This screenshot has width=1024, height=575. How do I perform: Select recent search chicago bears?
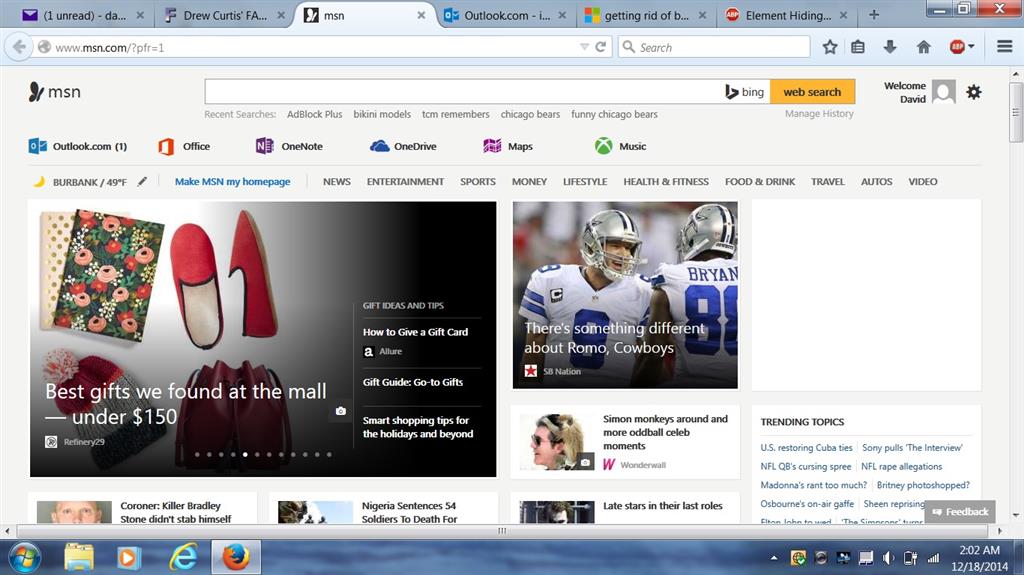tap(530, 114)
